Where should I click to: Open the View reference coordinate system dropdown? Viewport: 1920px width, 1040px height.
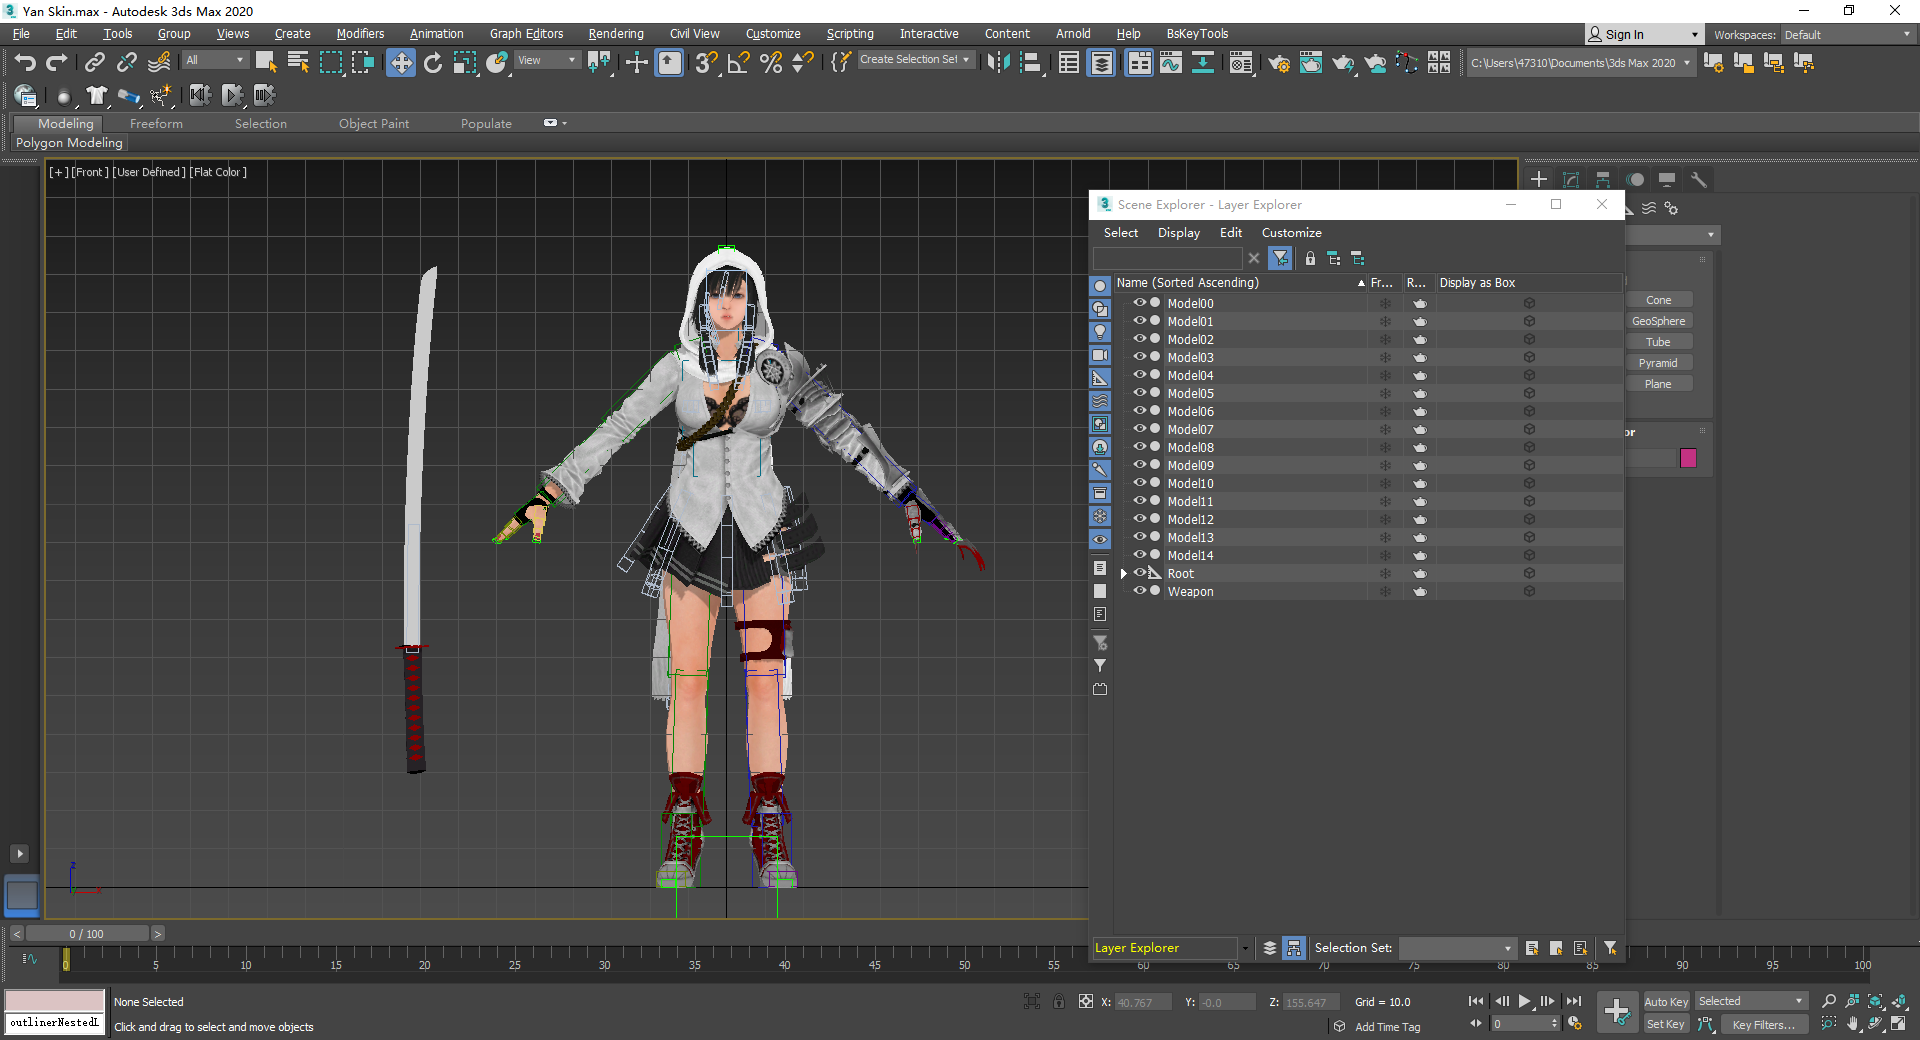tap(547, 60)
